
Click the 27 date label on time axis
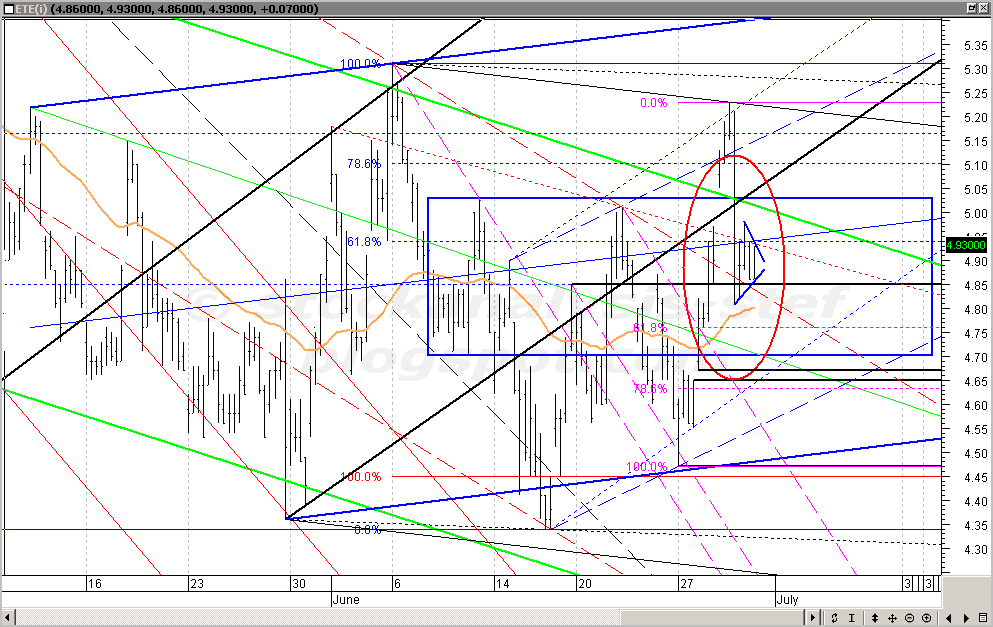686,584
